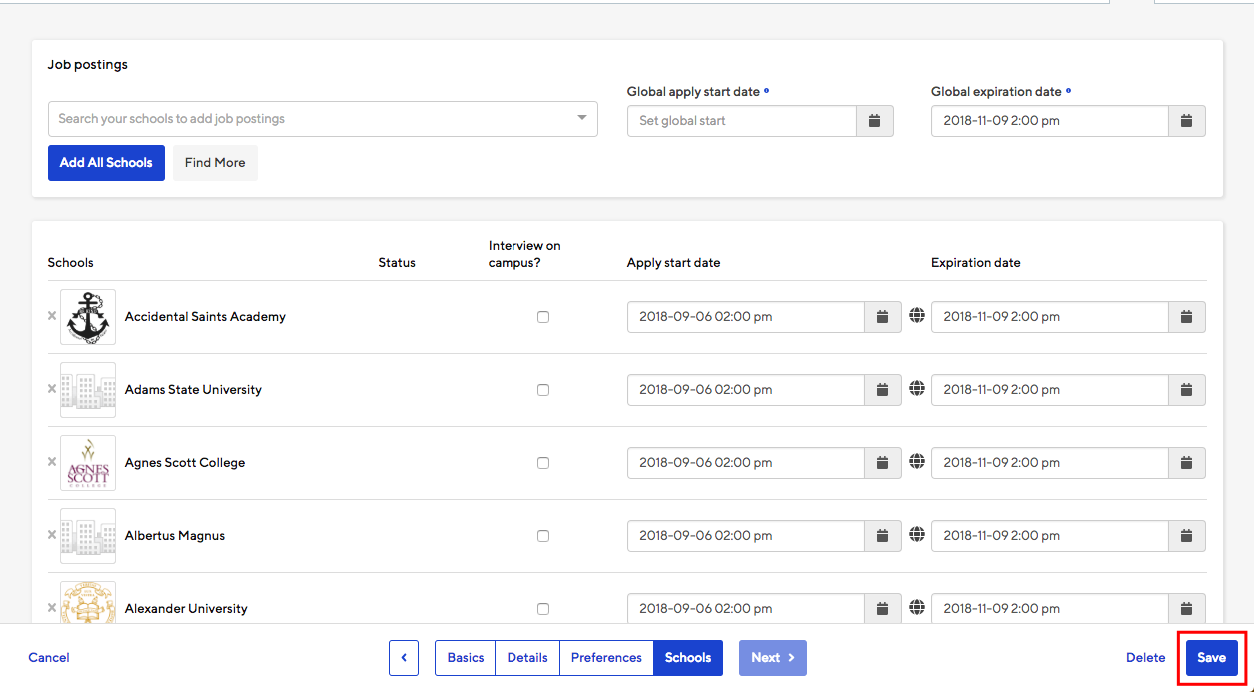Go back using the left chevron button
This screenshot has height=692, width=1254.
(x=404, y=658)
